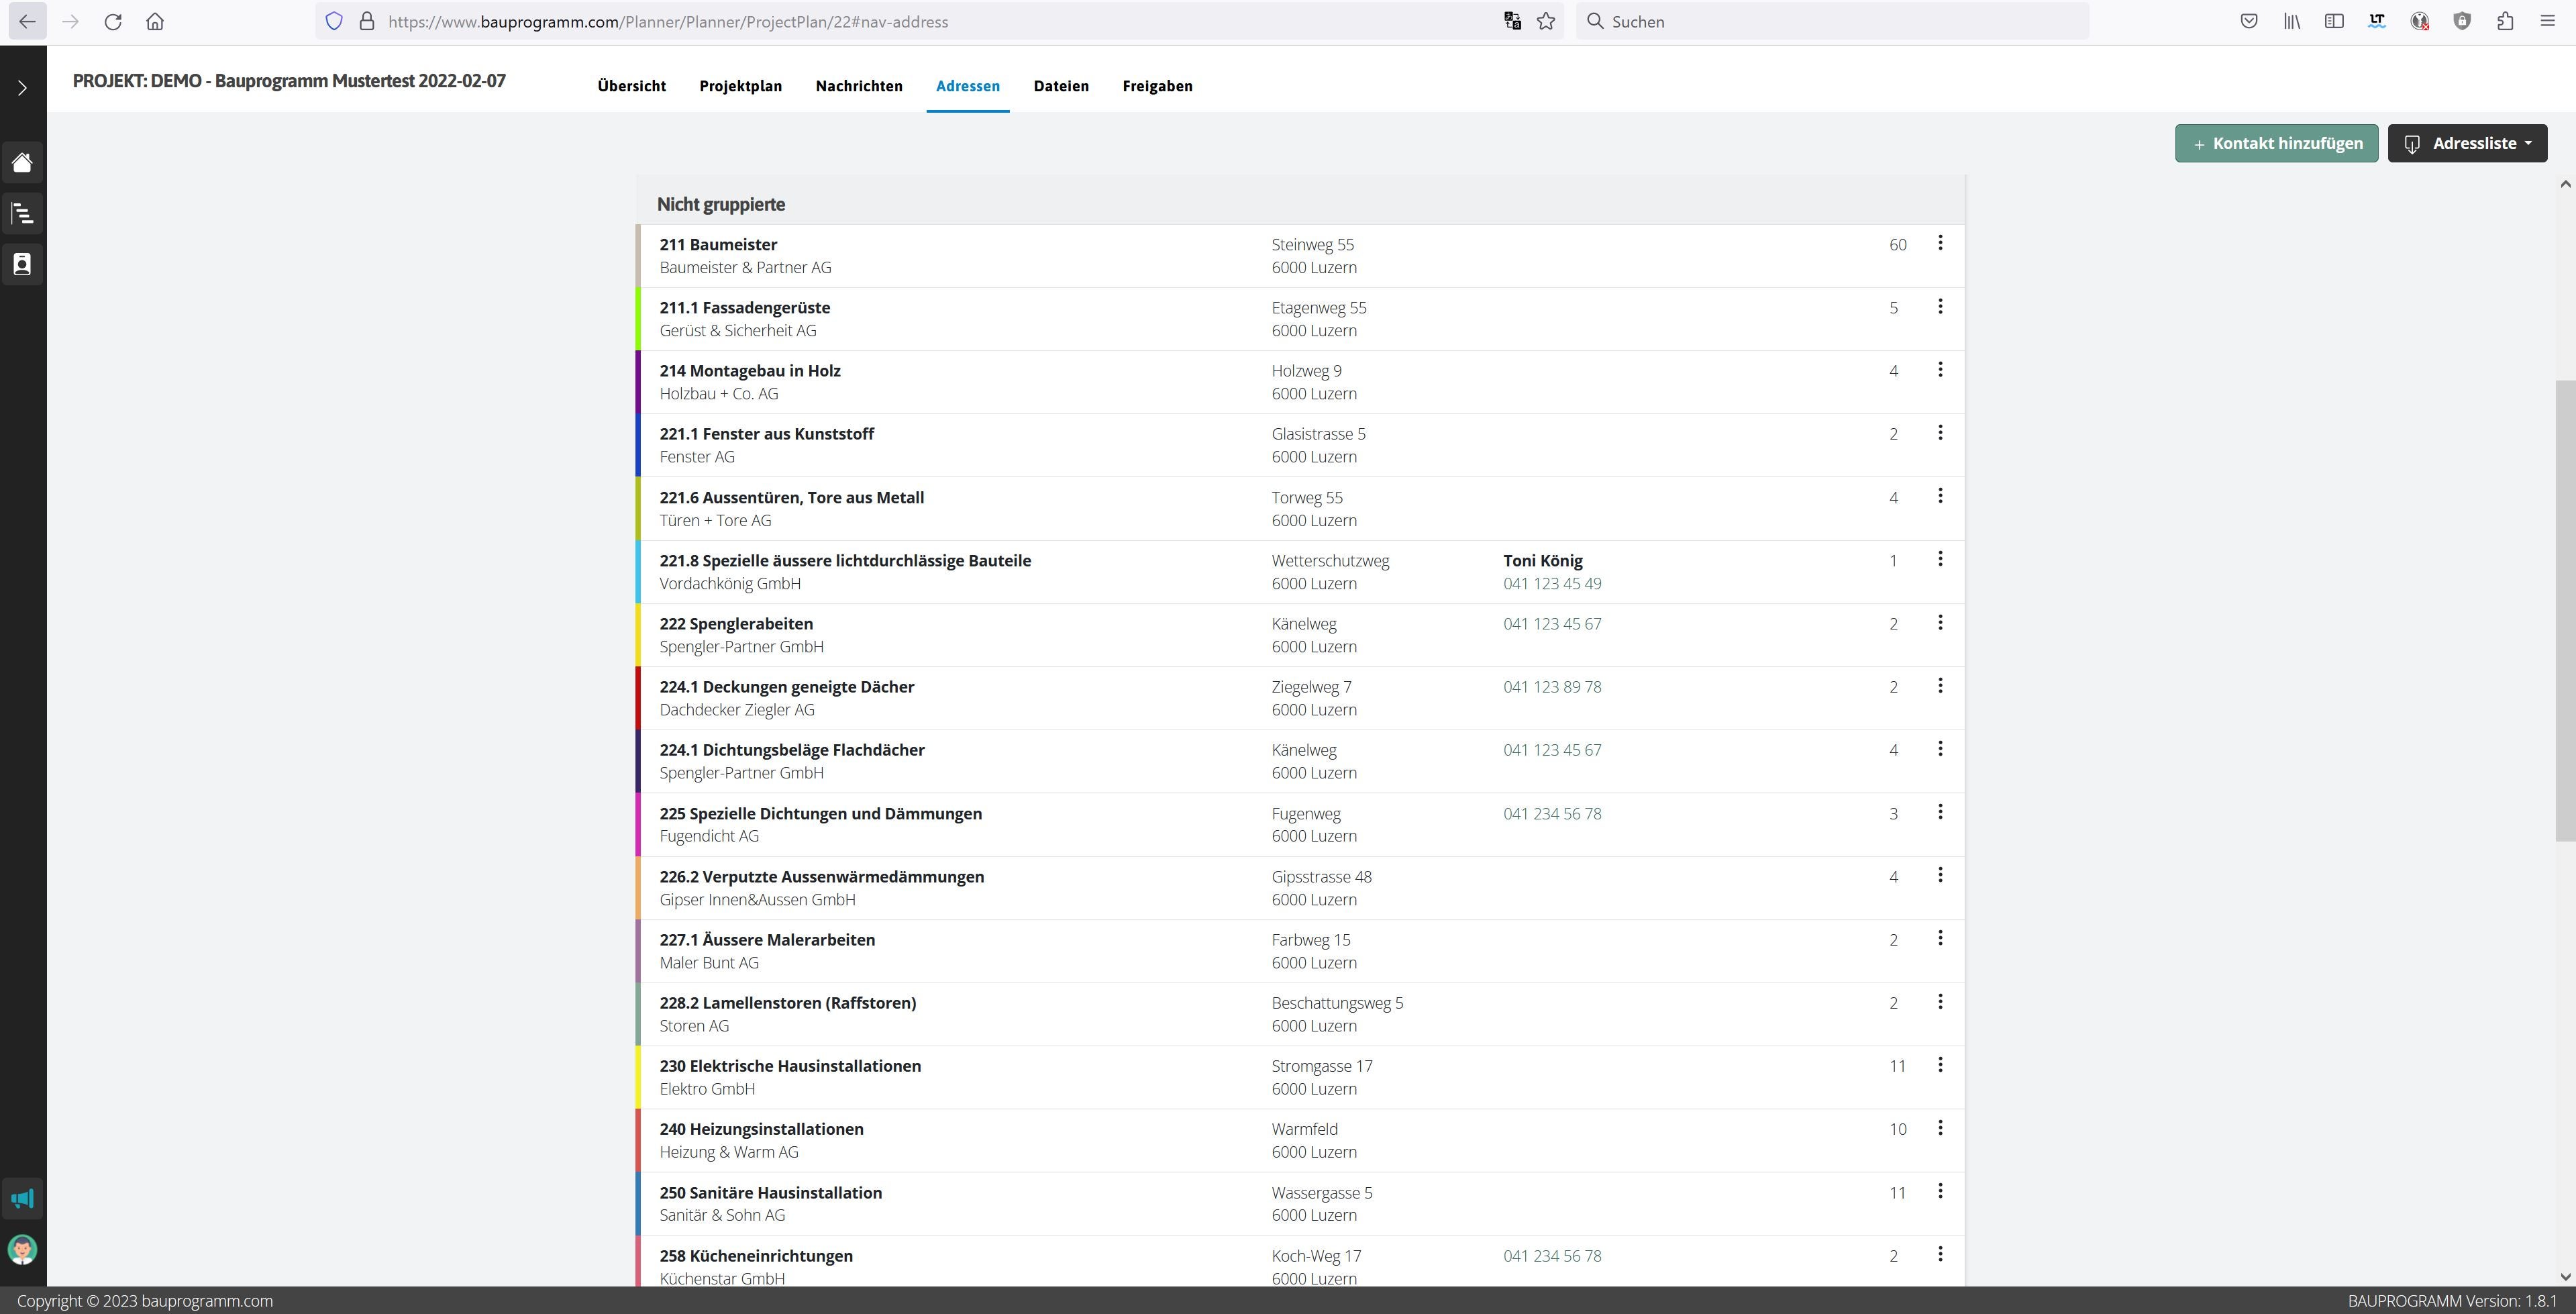This screenshot has width=2576, height=1314.
Task: Open the user avatar profile icon
Action: click(x=22, y=1249)
